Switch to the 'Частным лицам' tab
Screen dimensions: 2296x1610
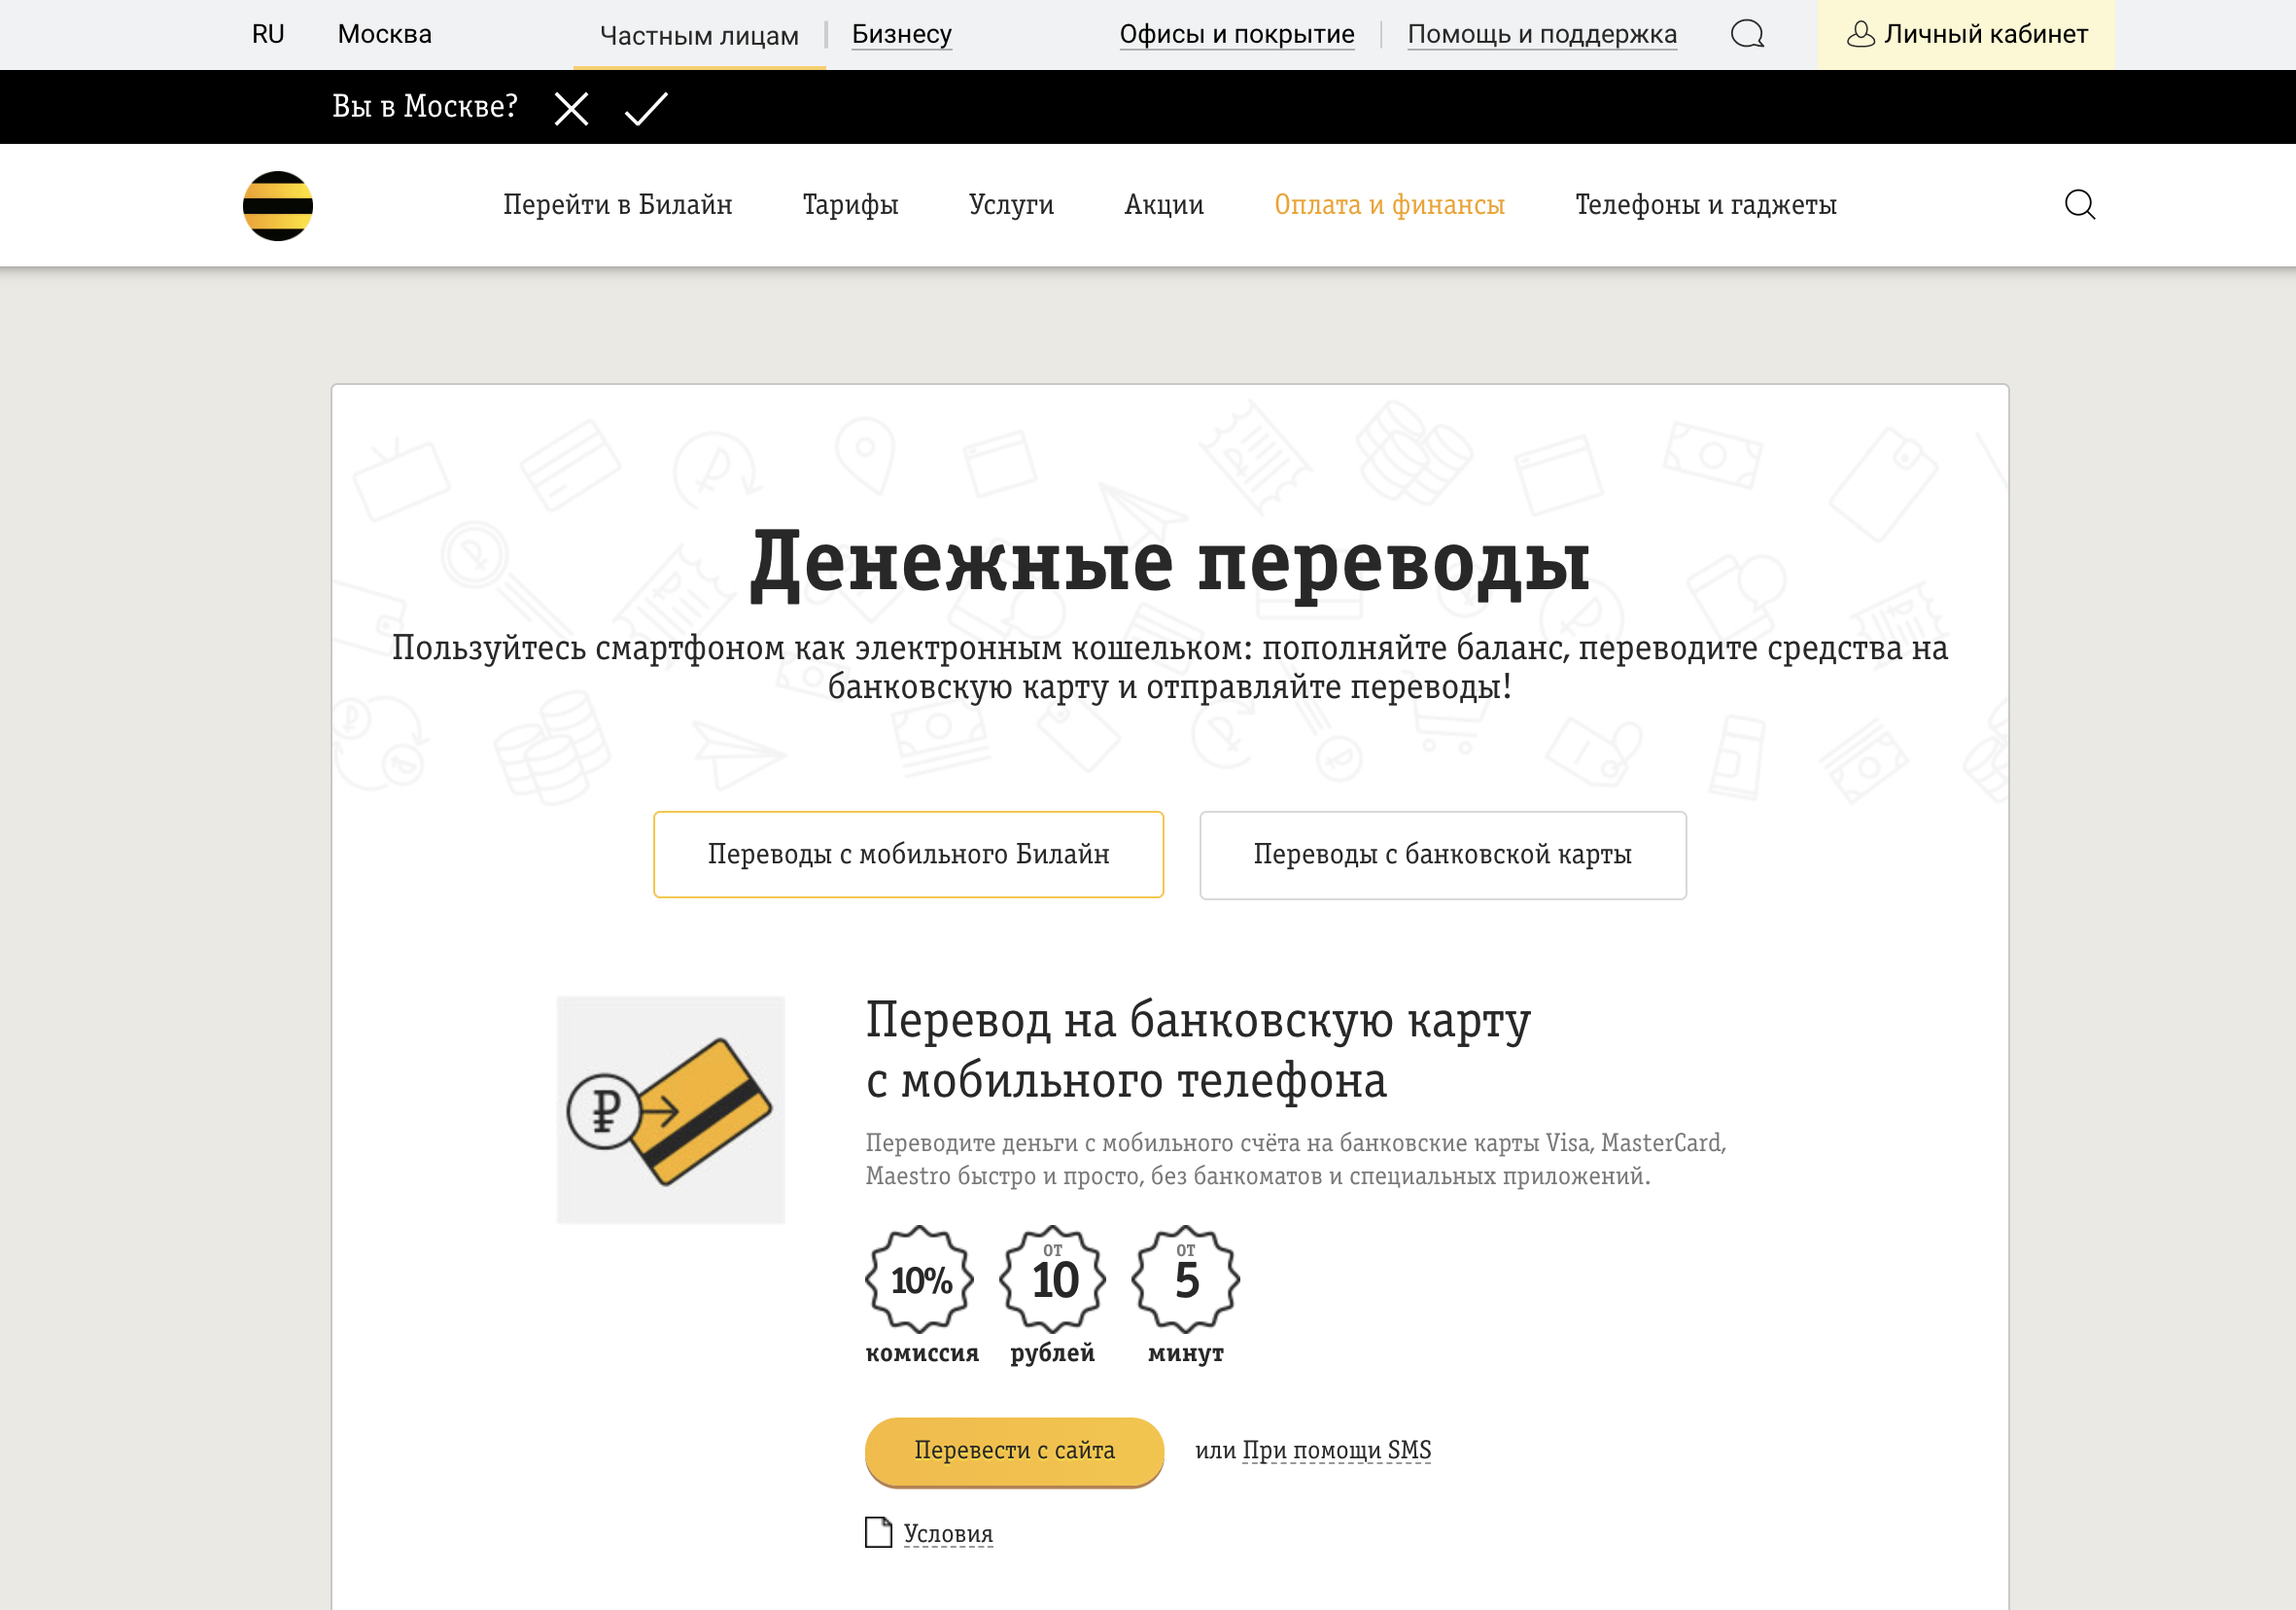(x=698, y=33)
